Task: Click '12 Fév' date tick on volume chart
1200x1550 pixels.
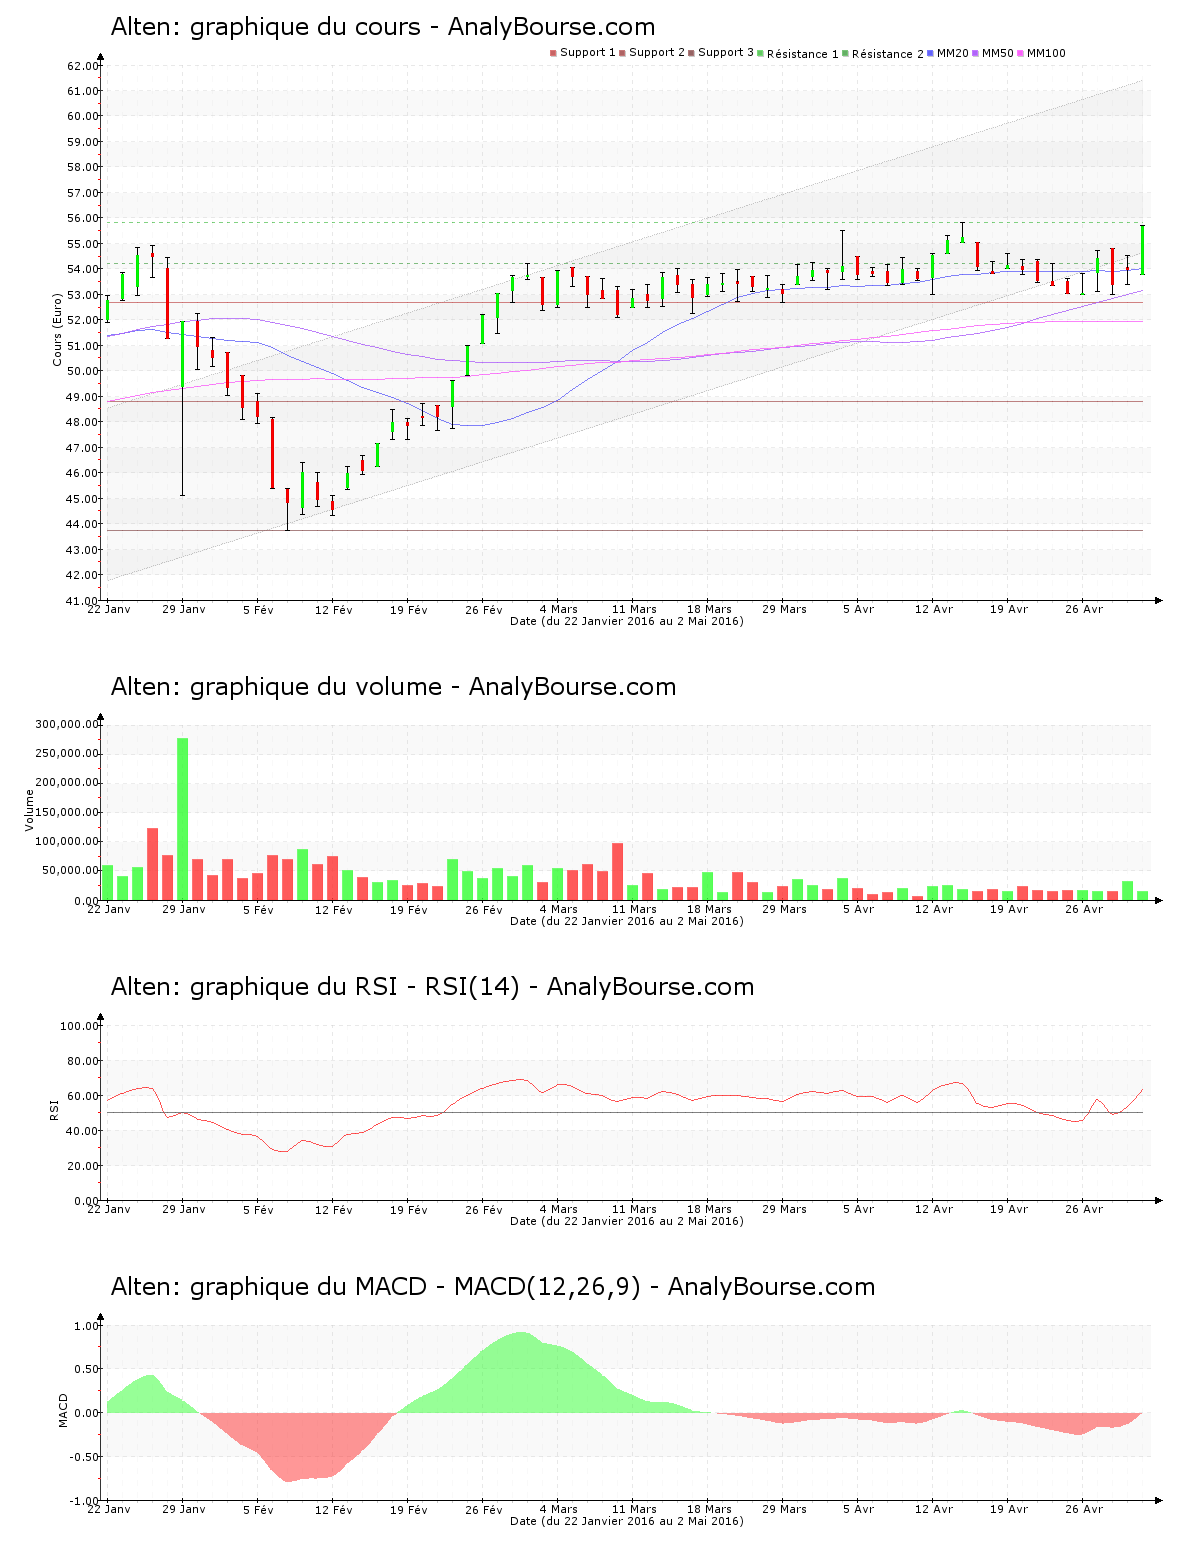Action: [334, 909]
